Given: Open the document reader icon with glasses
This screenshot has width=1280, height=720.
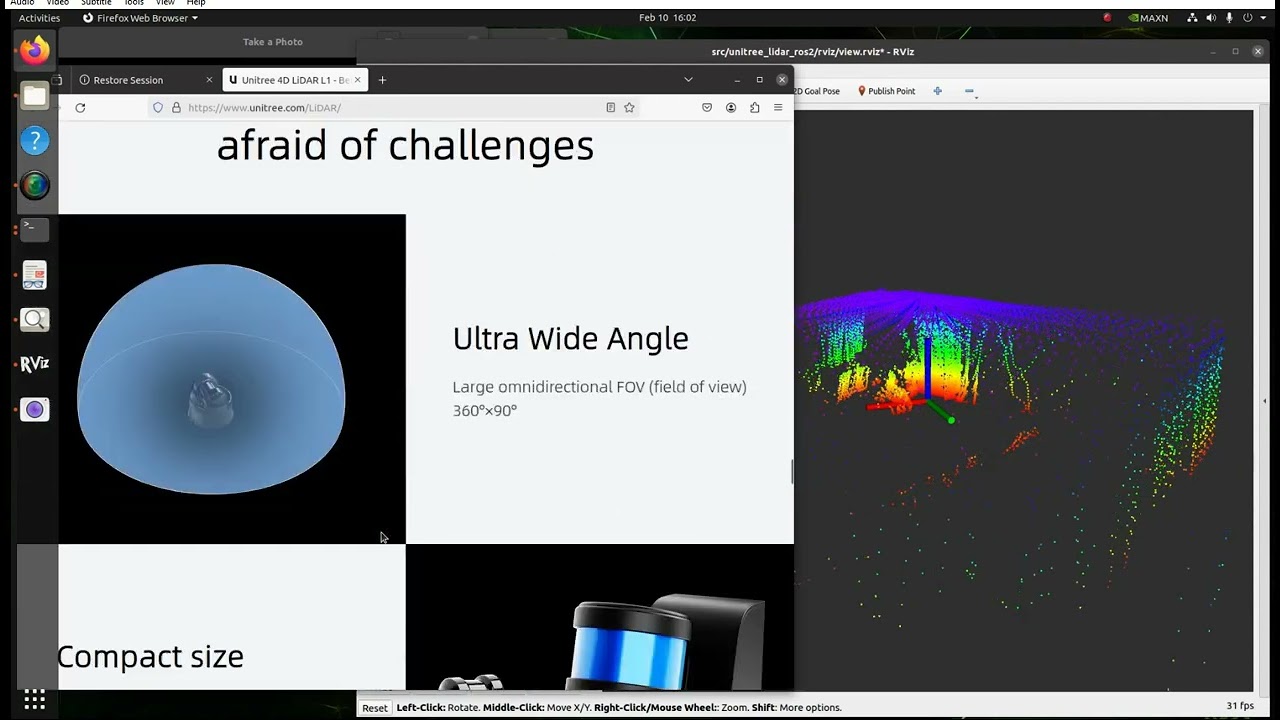Looking at the screenshot, I should coord(35,275).
